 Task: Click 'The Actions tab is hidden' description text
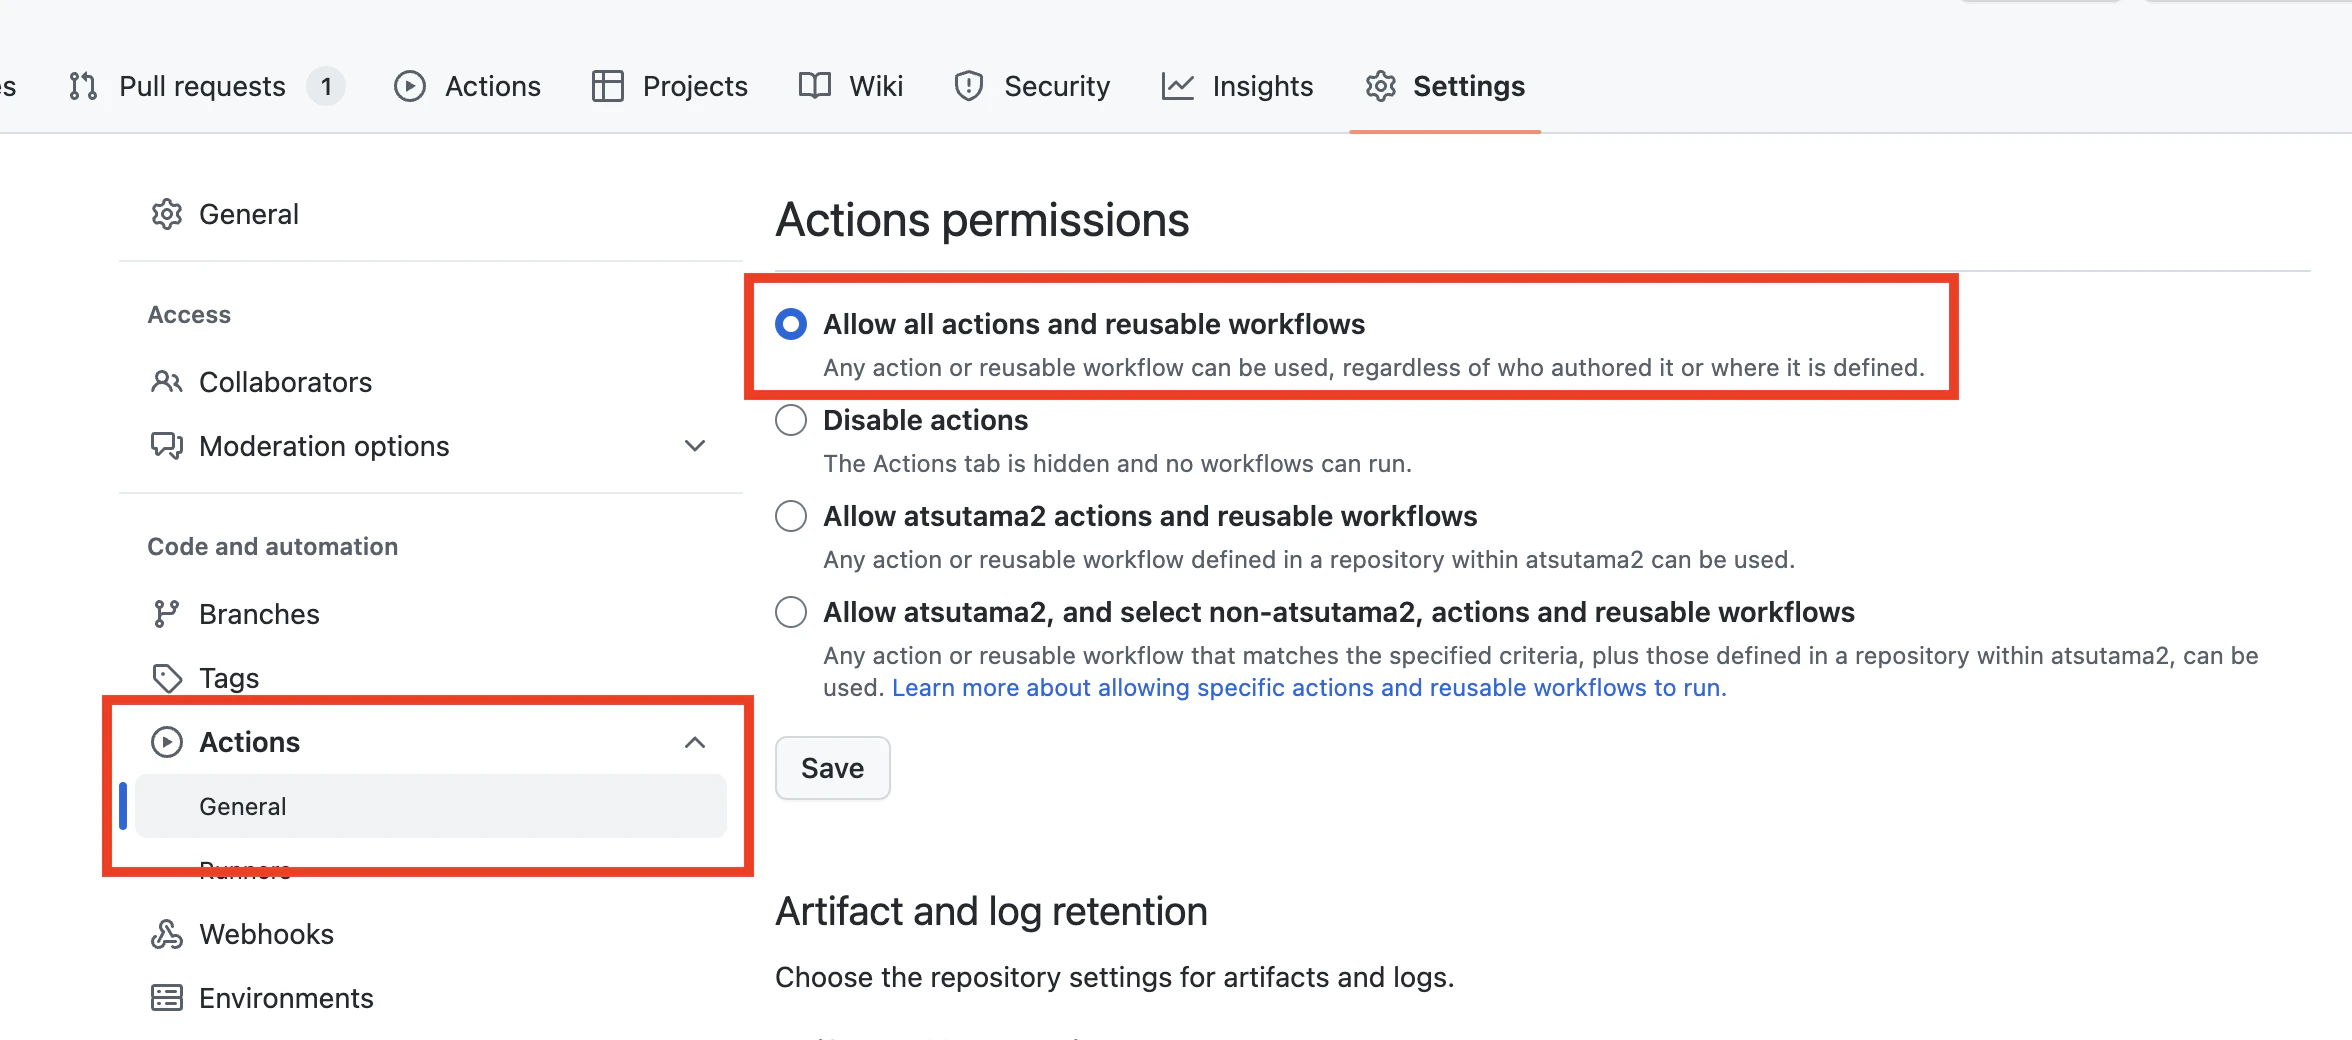point(1117,464)
